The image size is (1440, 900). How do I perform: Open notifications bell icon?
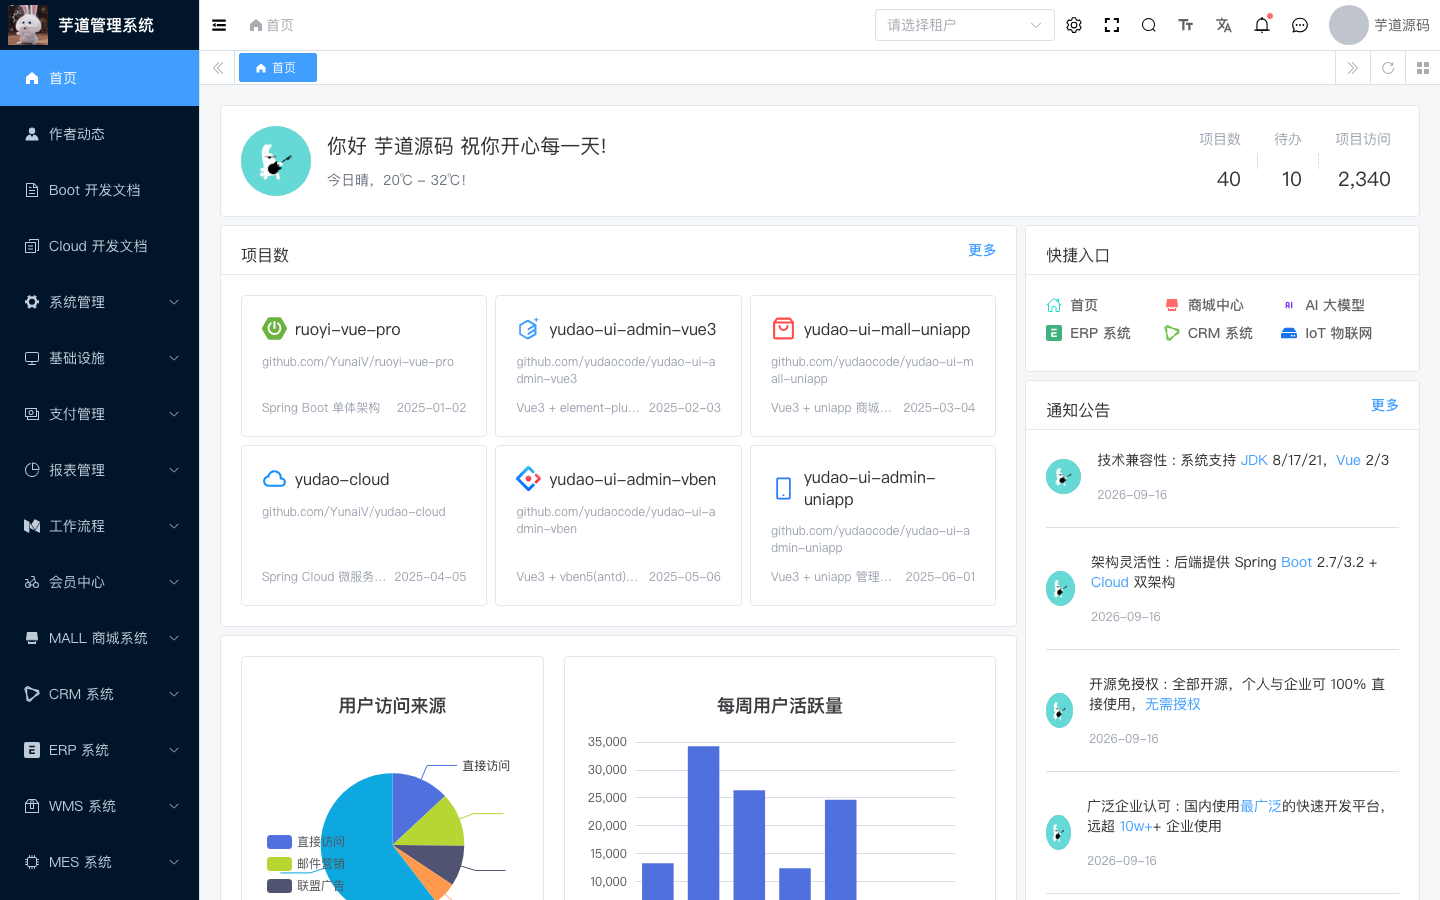click(1262, 25)
